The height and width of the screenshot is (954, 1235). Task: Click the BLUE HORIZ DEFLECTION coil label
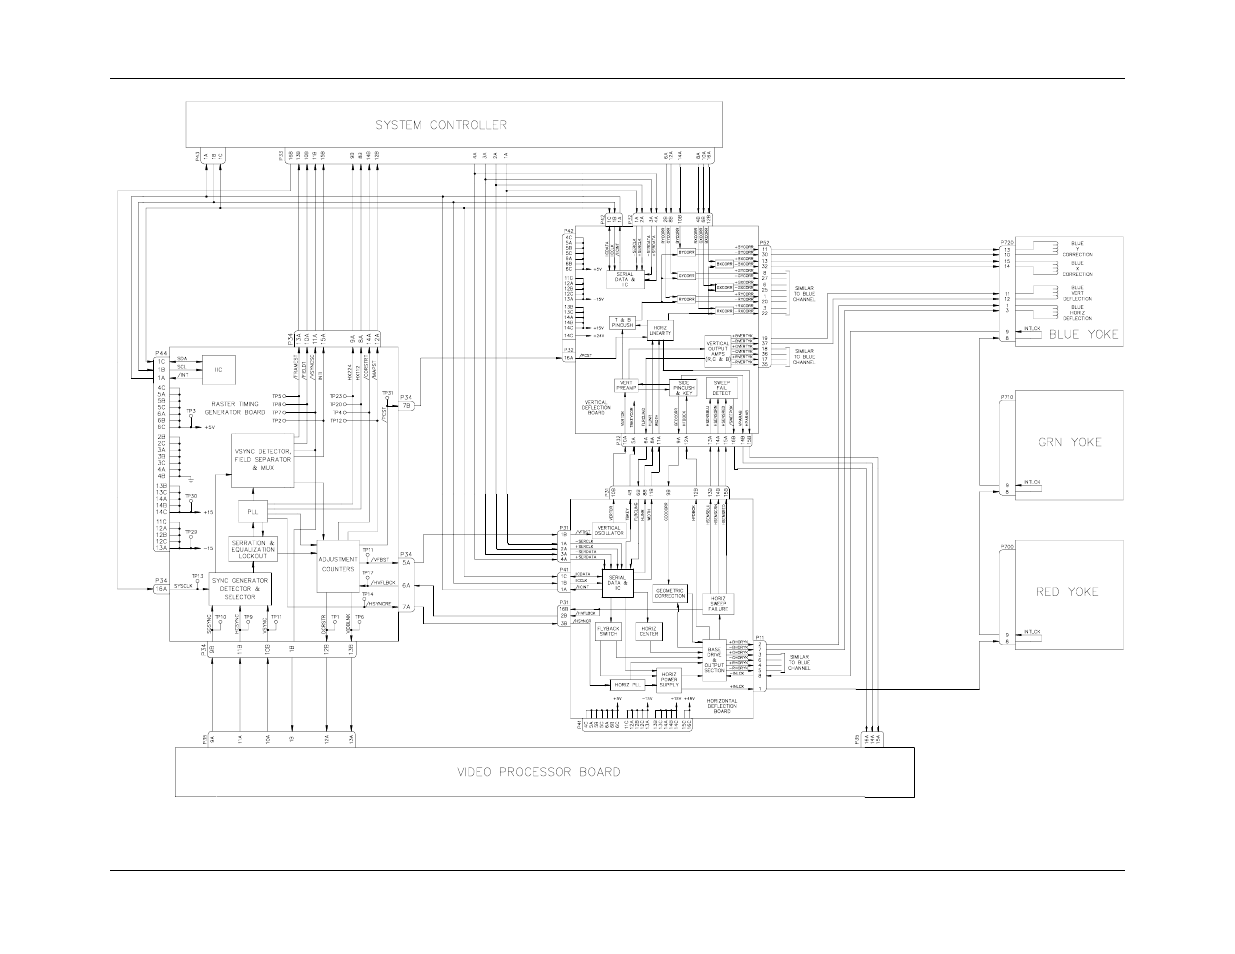[1076, 312]
